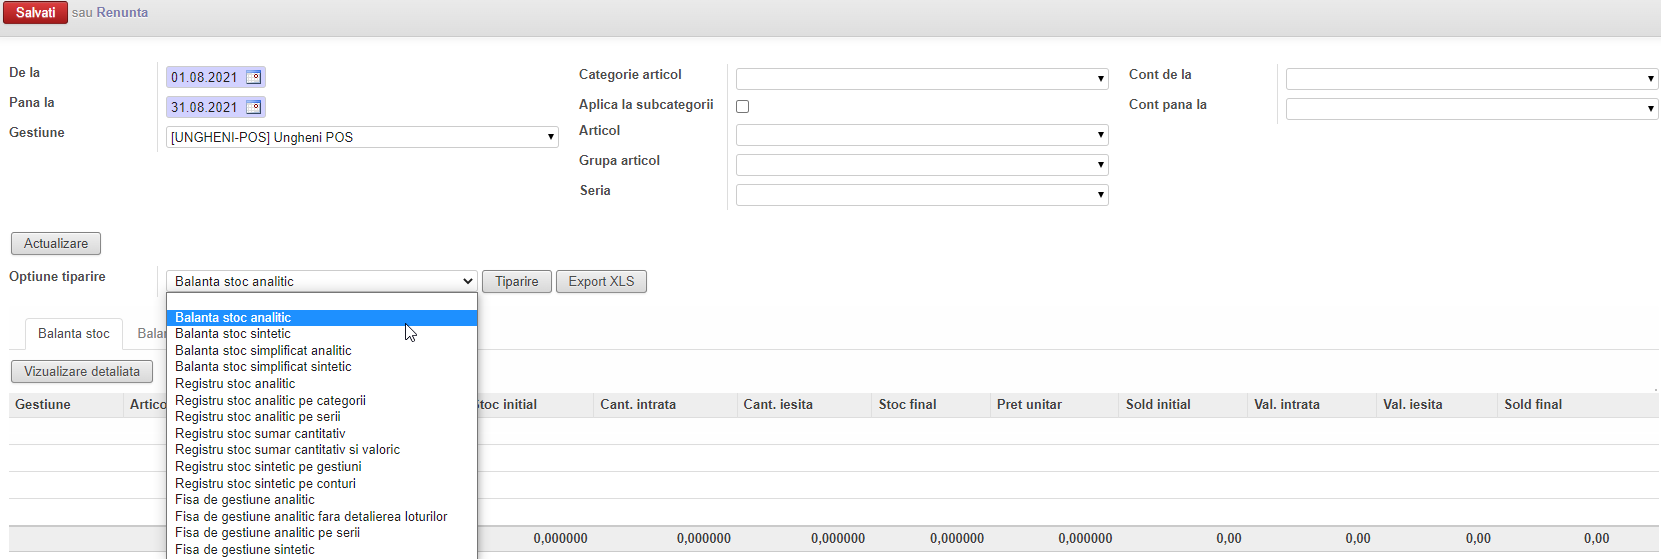
Task: Open the Categorie articol dropdown
Action: [921, 79]
